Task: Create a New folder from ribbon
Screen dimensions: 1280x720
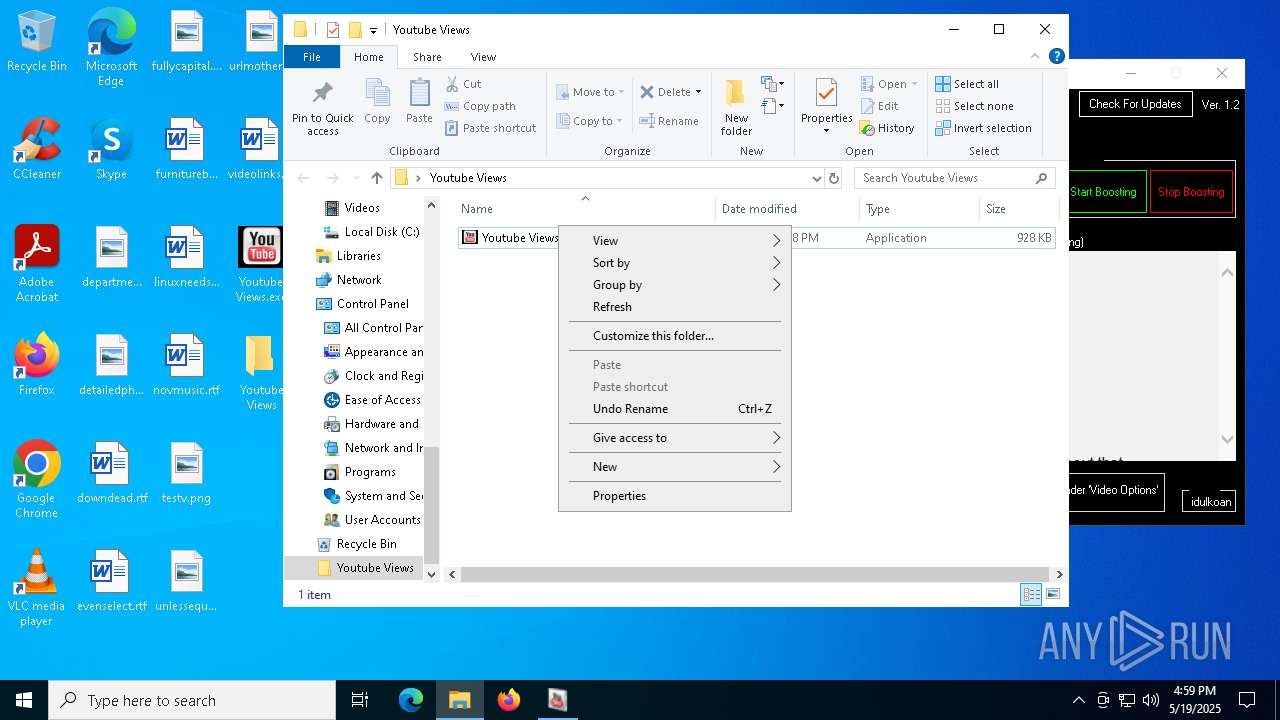Action: pyautogui.click(x=736, y=107)
